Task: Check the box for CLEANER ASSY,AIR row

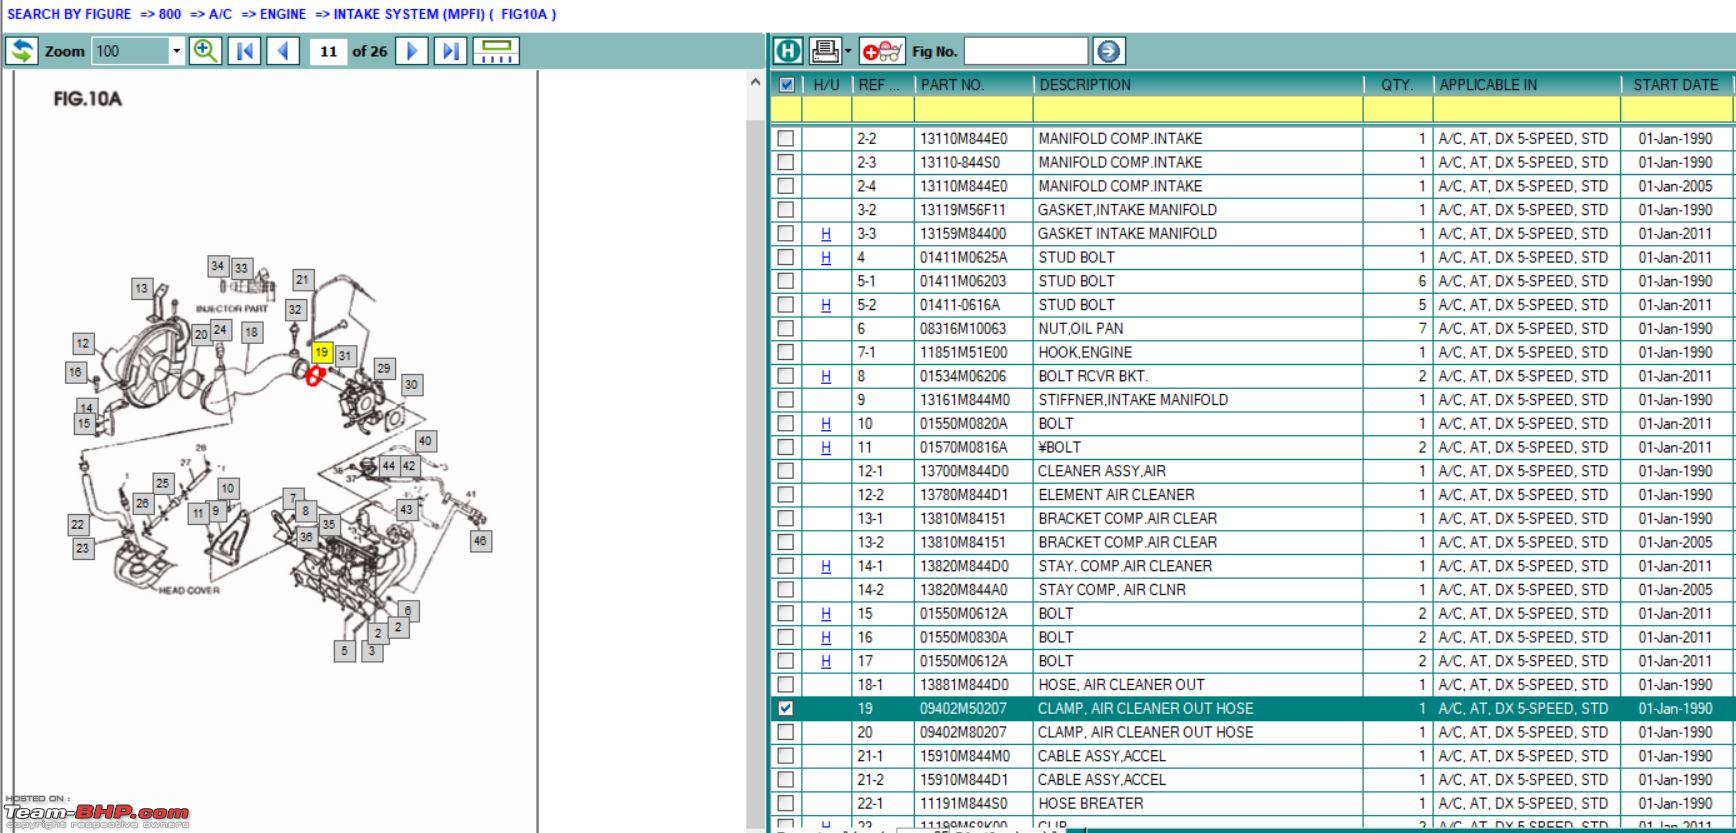Action: pos(786,471)
